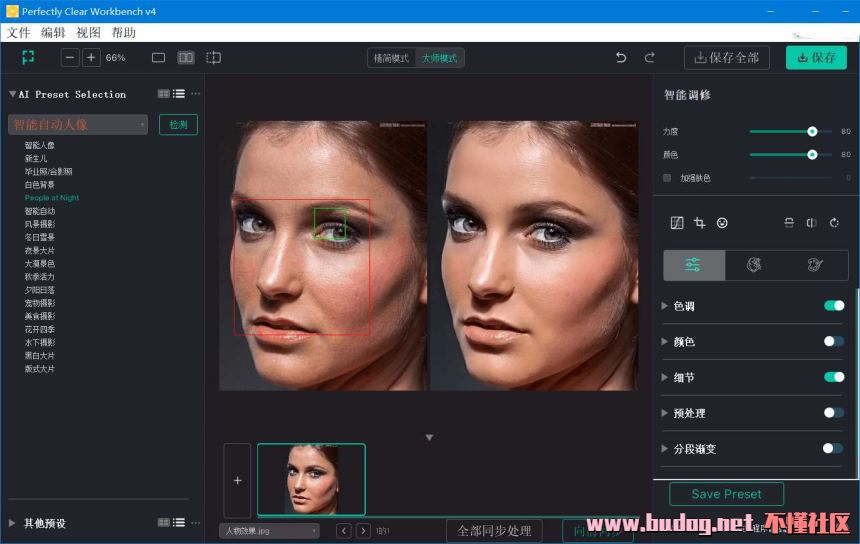The image size is (860, 544).
Task: Click the undo arrow in the toolbar
Action: [621, 58]
